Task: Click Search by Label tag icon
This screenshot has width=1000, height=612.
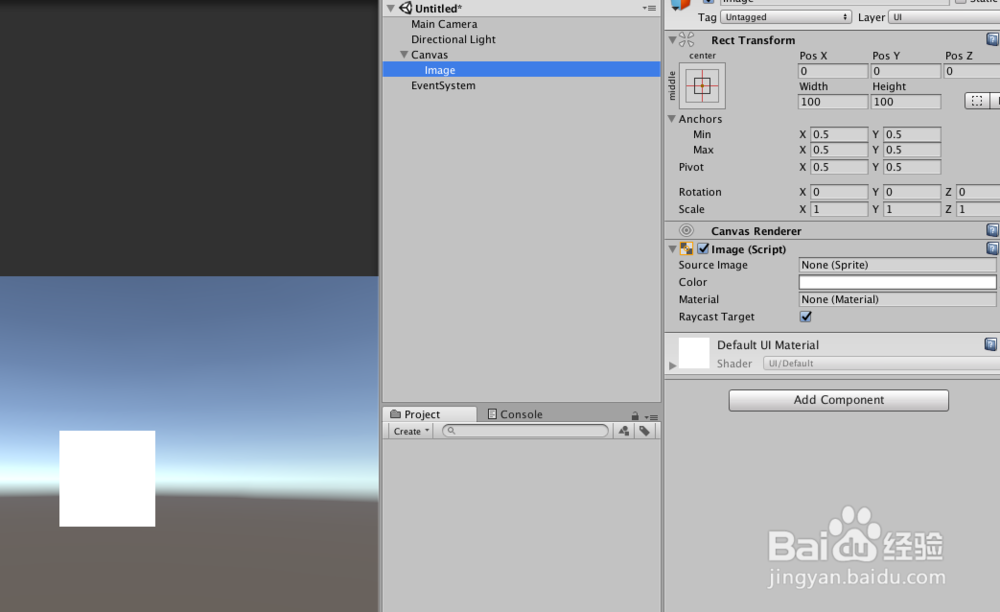Action: tap(645, 432)
